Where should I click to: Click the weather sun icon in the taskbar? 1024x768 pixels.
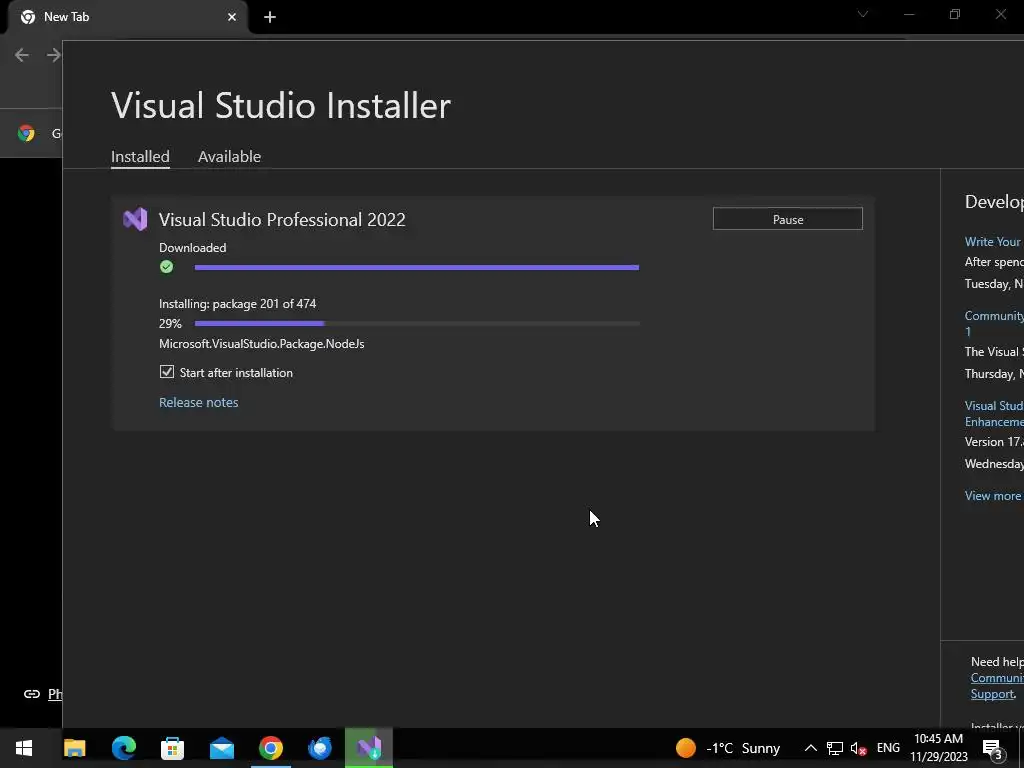click(x=686, y=748)
